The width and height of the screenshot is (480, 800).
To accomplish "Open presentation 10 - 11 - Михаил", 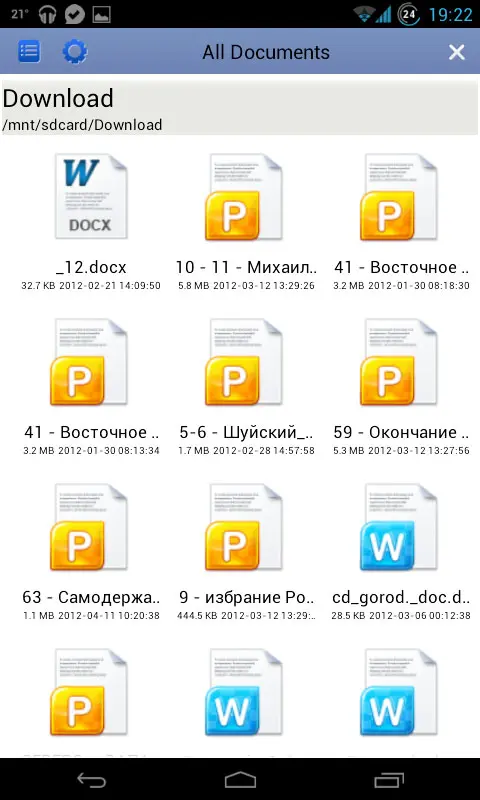I will tap(244, 197).
